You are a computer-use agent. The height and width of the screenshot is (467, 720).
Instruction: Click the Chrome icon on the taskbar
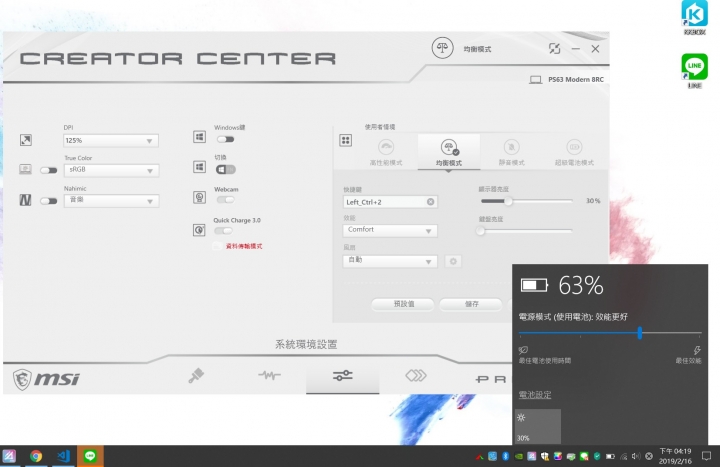tap(36, 456)
